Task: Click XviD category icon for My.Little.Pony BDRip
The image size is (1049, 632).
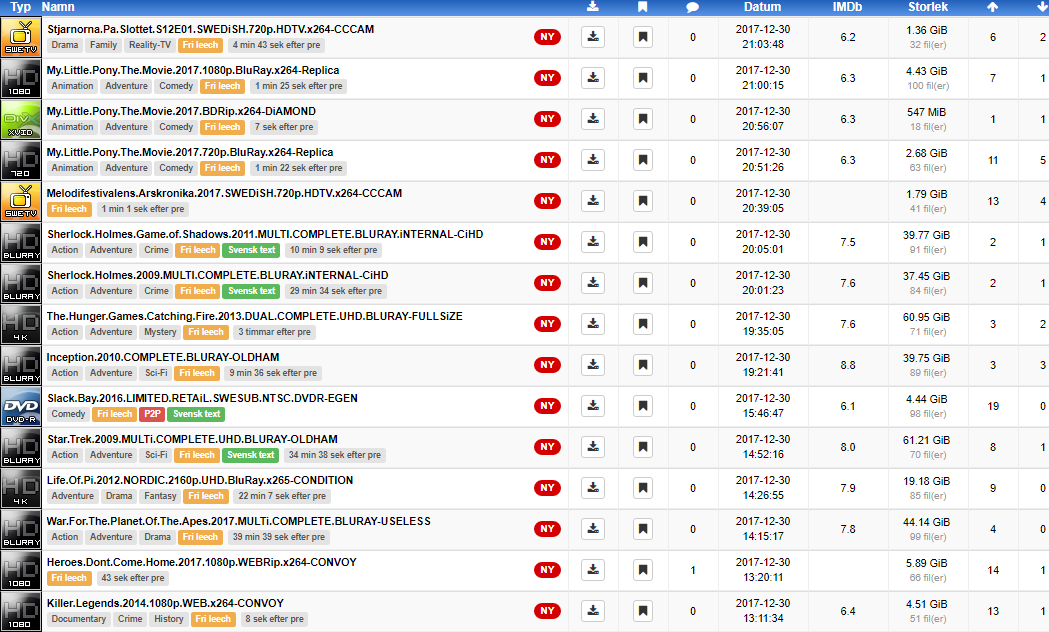Action: 21,120
